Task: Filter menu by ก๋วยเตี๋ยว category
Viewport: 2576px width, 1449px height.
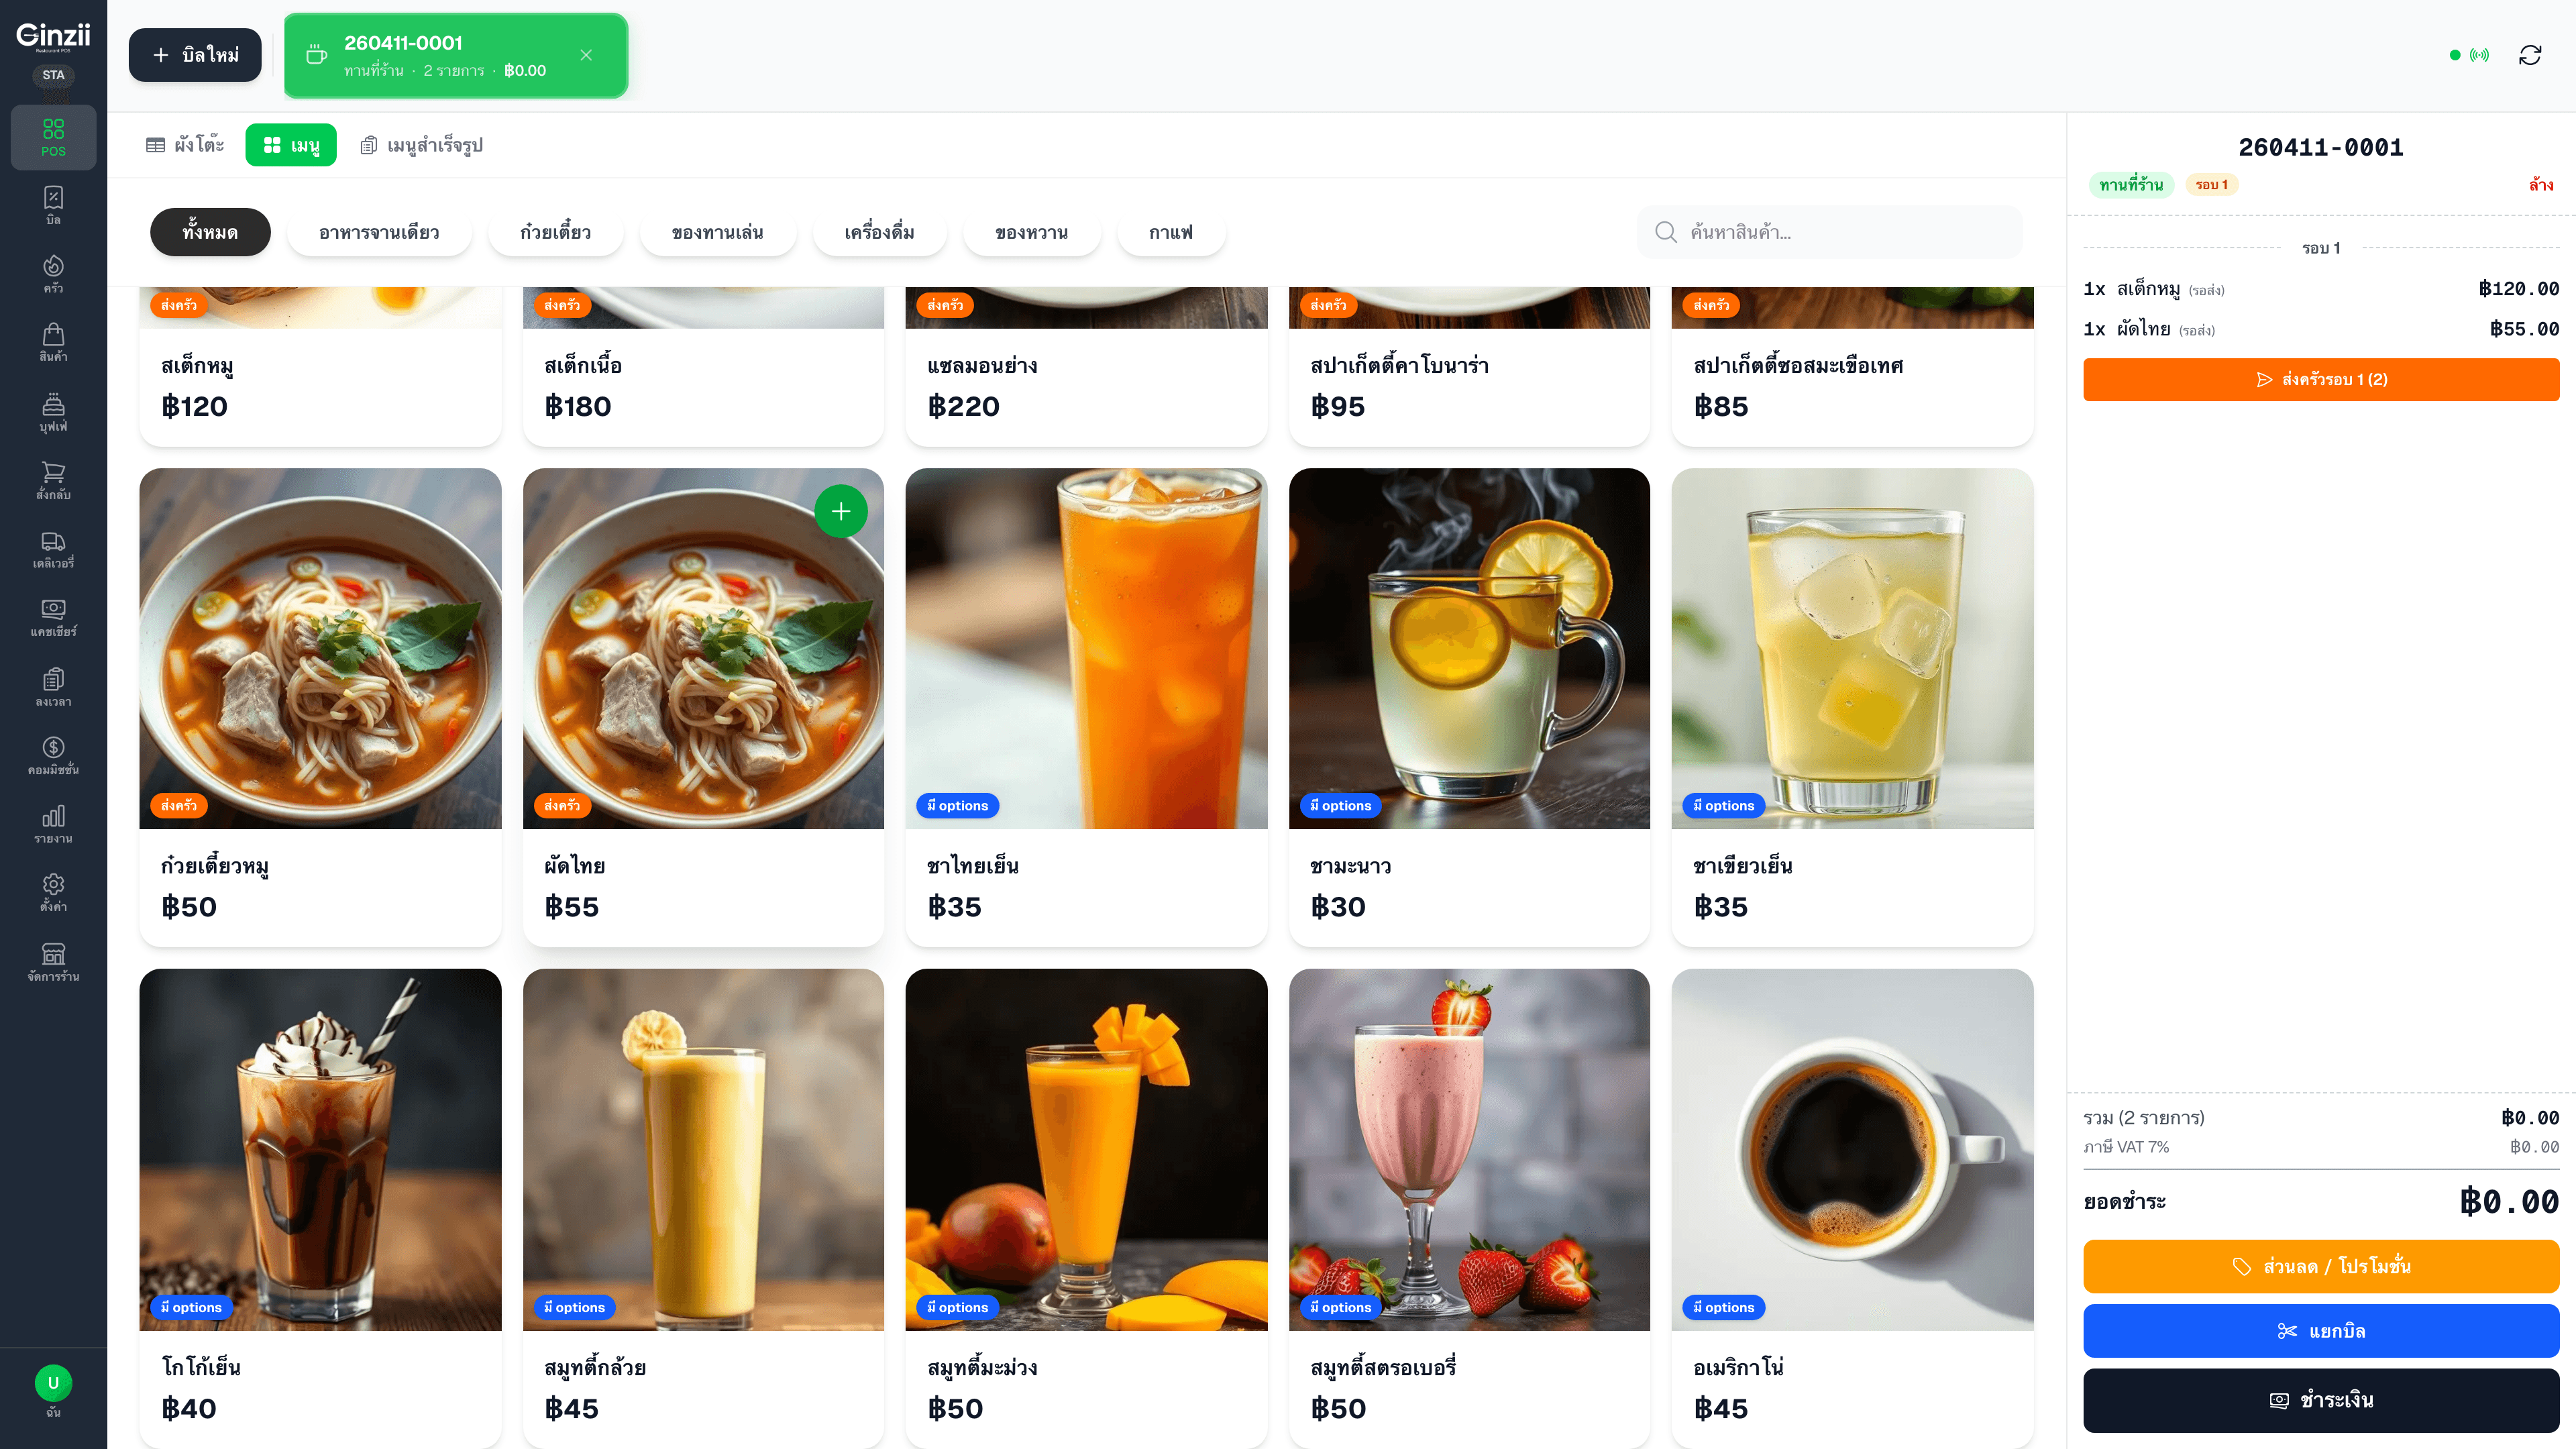Action: tap(555, 232)
